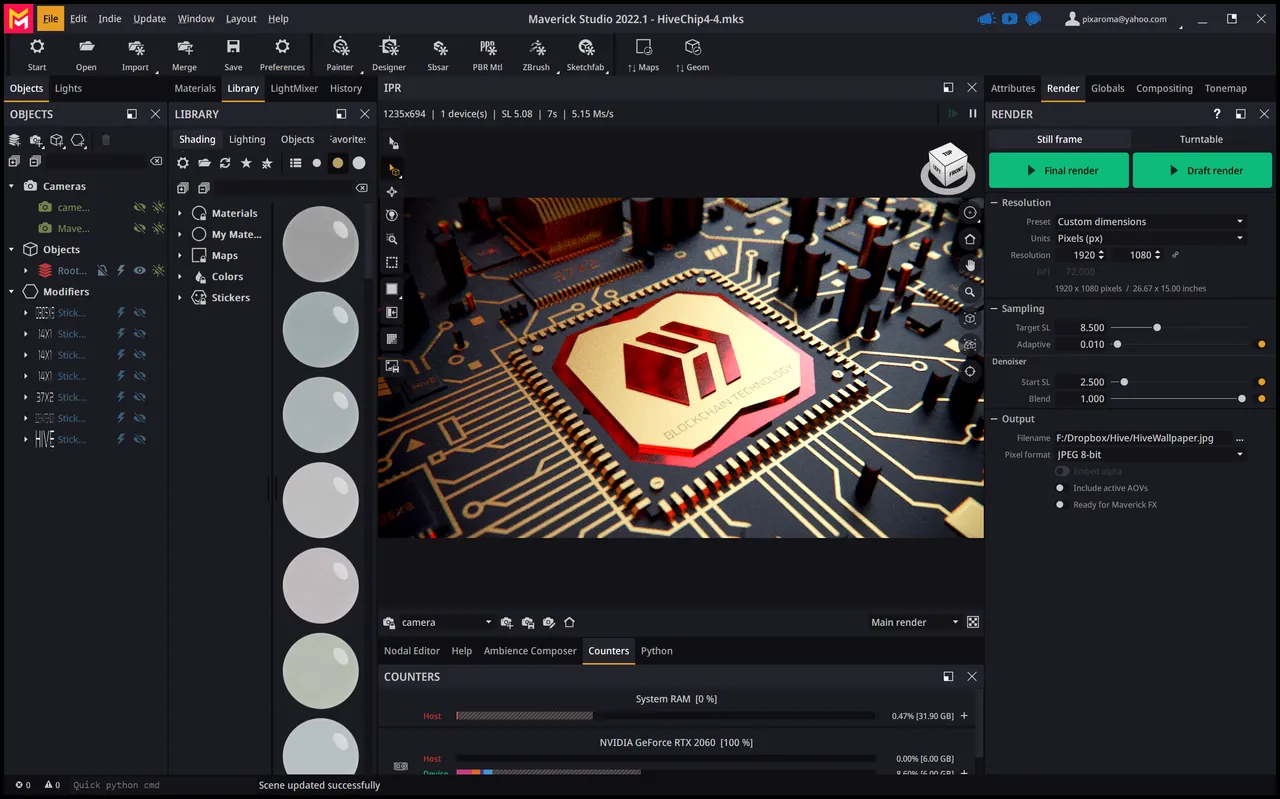1280x799 pixels.
Task: Toggle visibility of the Mave... camera
Action: click(140, 228)
